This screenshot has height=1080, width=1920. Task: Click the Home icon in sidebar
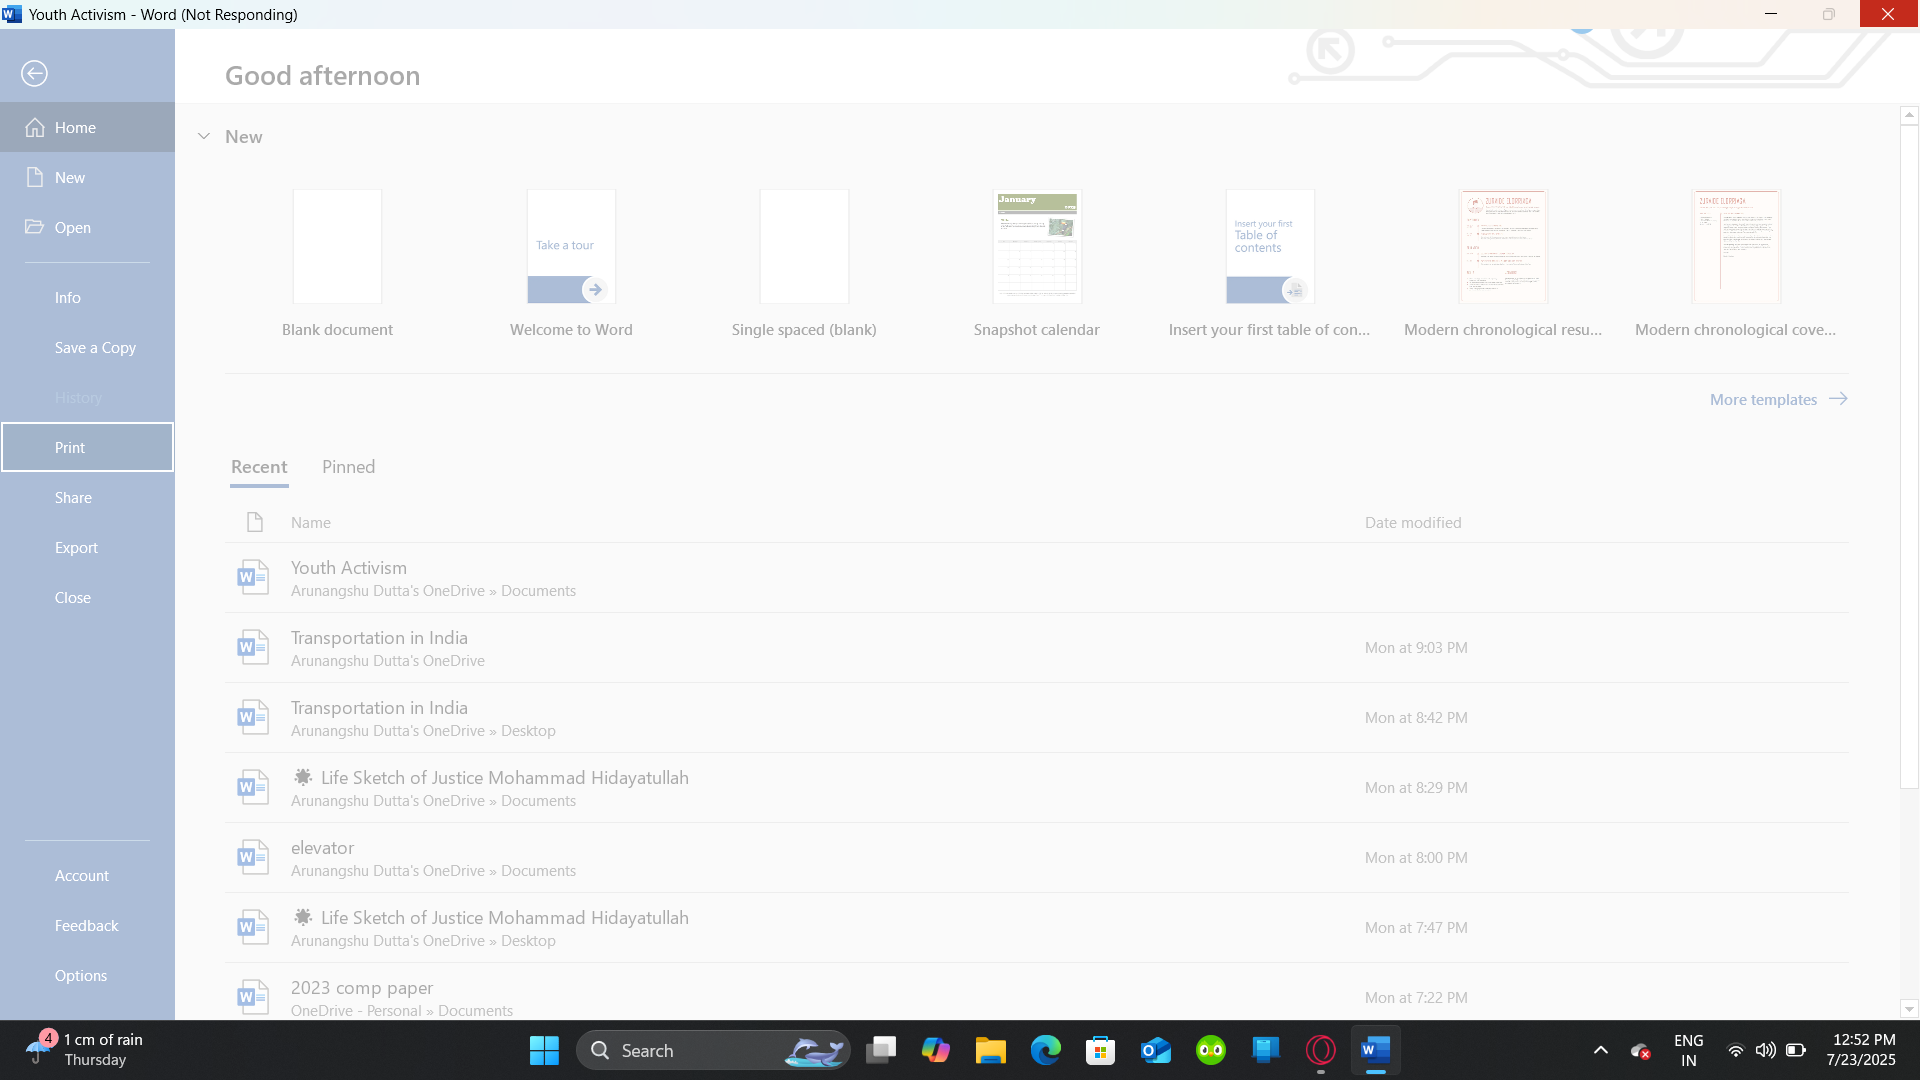point(35,127)
